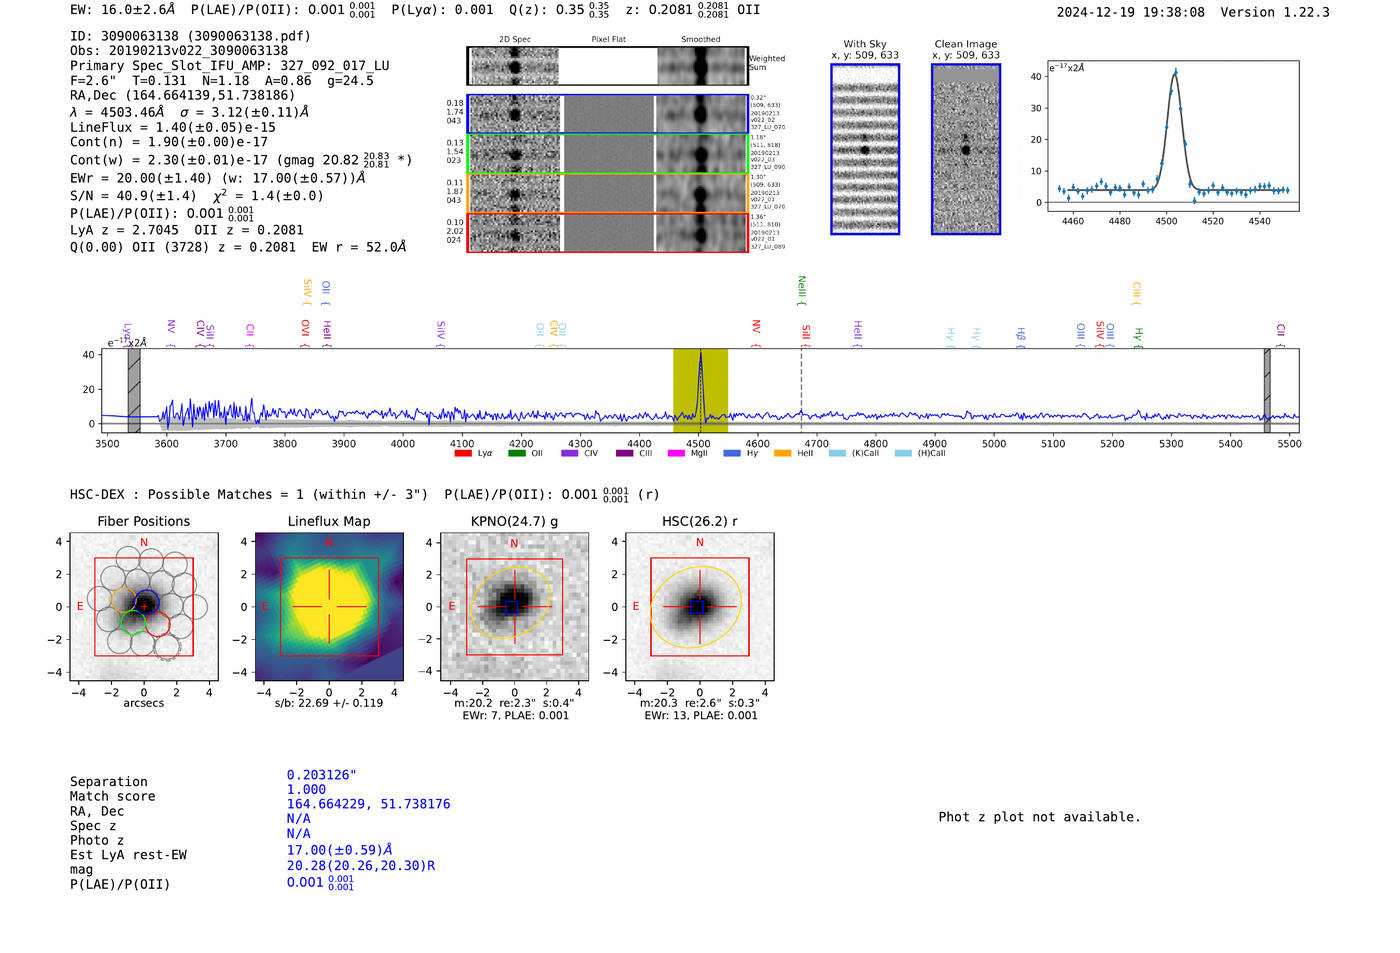Open the Fiber Positions cutout image
Viewport: 1400px width, 953px height.
[144, 607]
